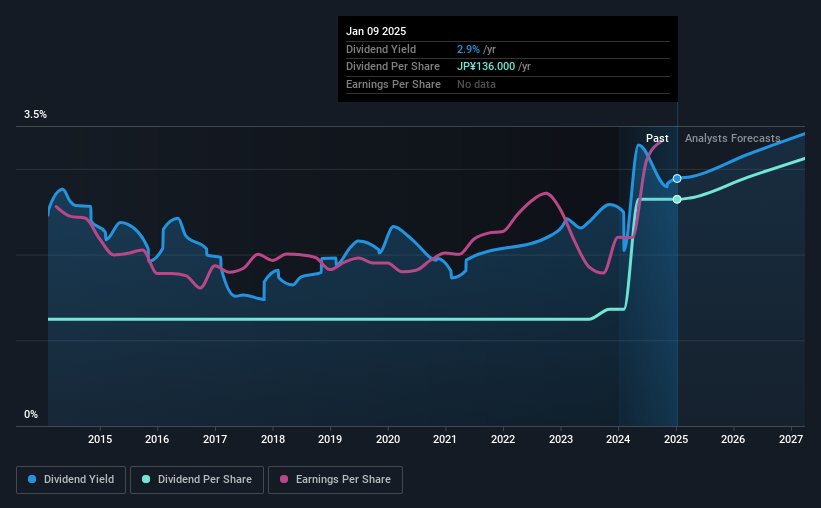Click the blue Dividend Yield legend dot

(x=32, y=479)
